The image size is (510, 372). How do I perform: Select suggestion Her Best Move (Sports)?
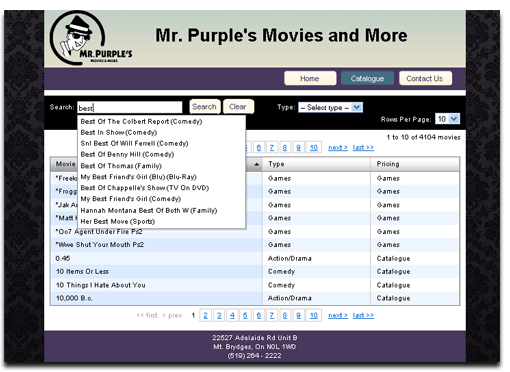click(118, 222)
